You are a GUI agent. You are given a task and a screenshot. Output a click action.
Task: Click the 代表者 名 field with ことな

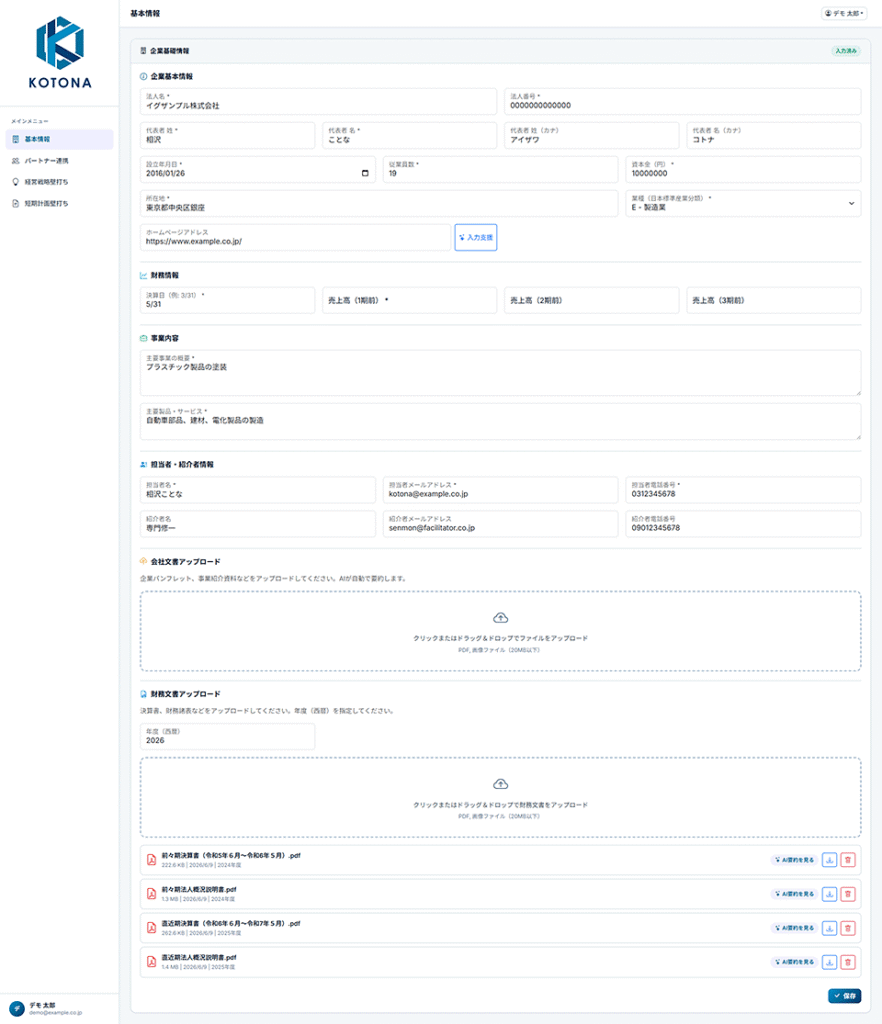[x=409, y=135]
